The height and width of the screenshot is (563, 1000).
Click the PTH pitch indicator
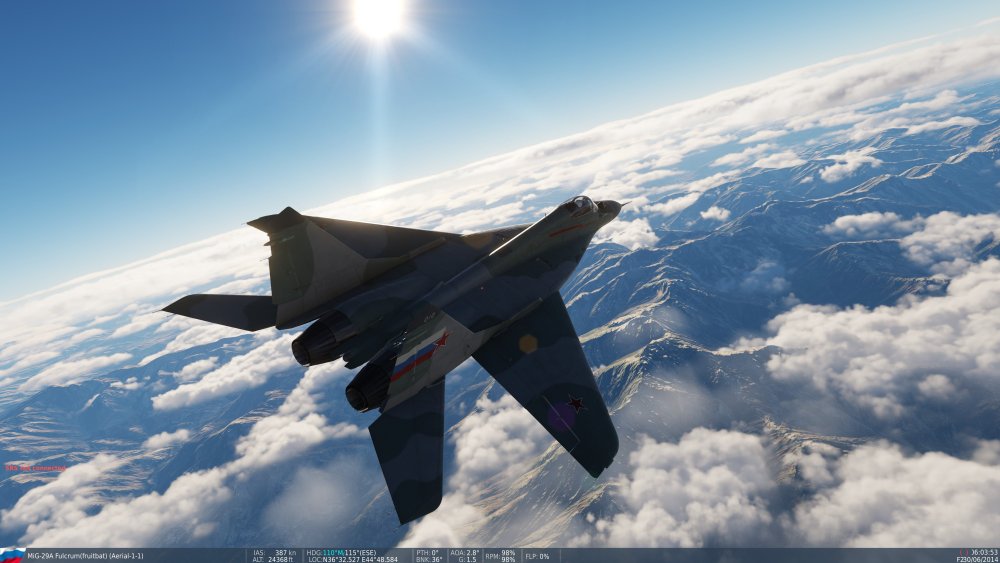[428, 552]
